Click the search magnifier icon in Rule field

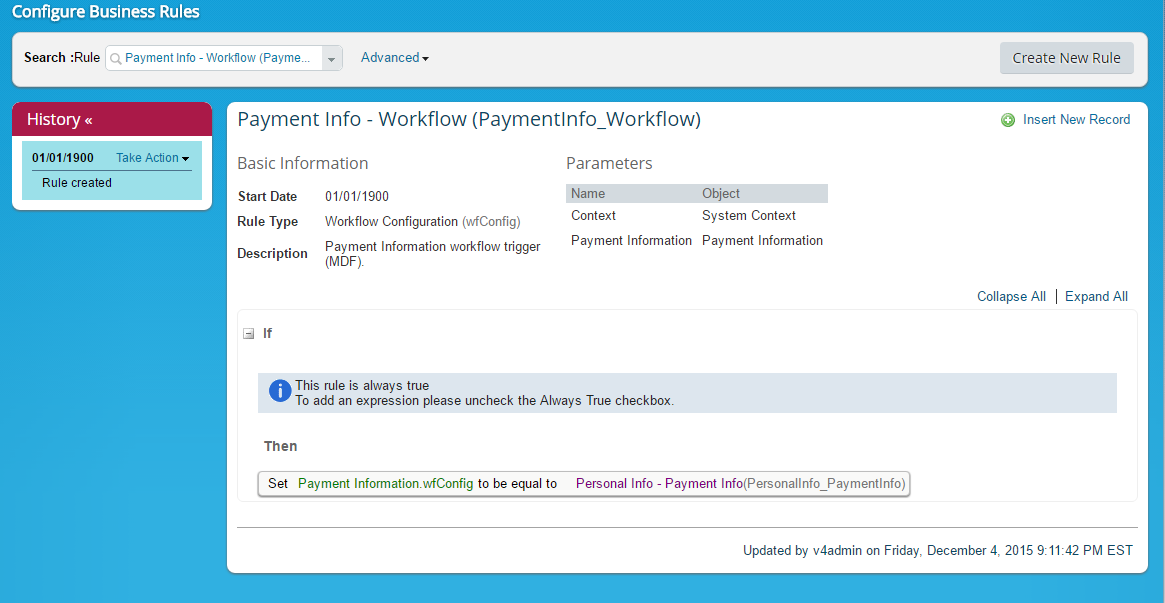116,58
